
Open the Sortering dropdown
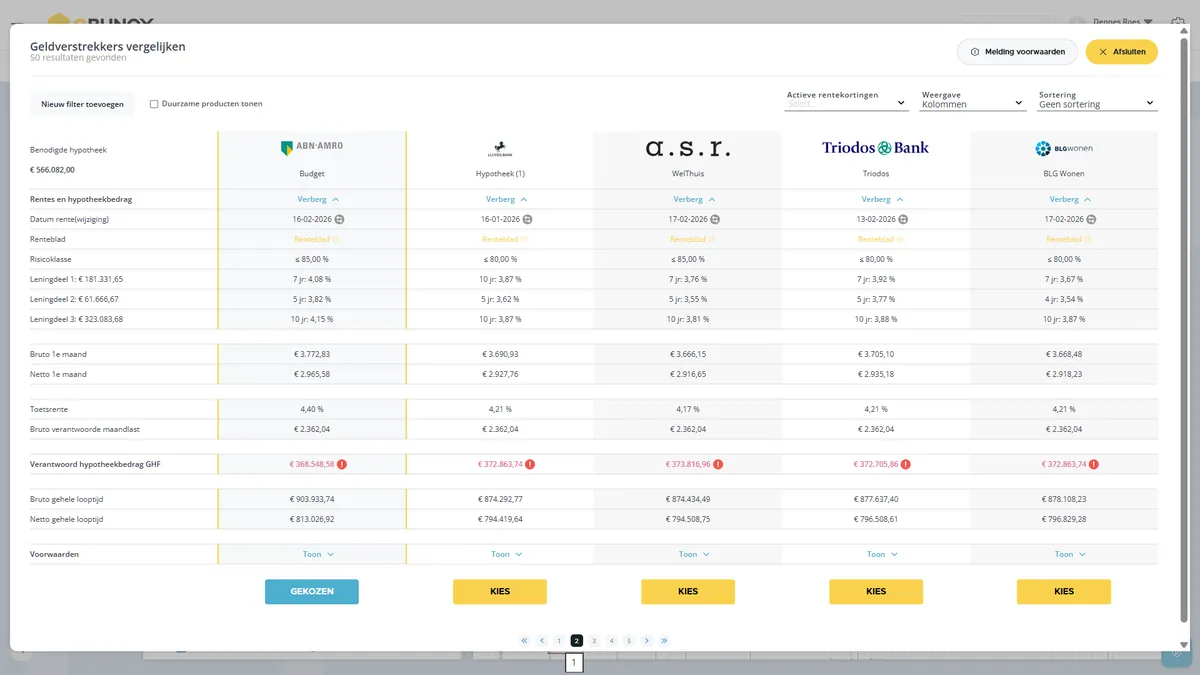click(x=1097, y=100)
